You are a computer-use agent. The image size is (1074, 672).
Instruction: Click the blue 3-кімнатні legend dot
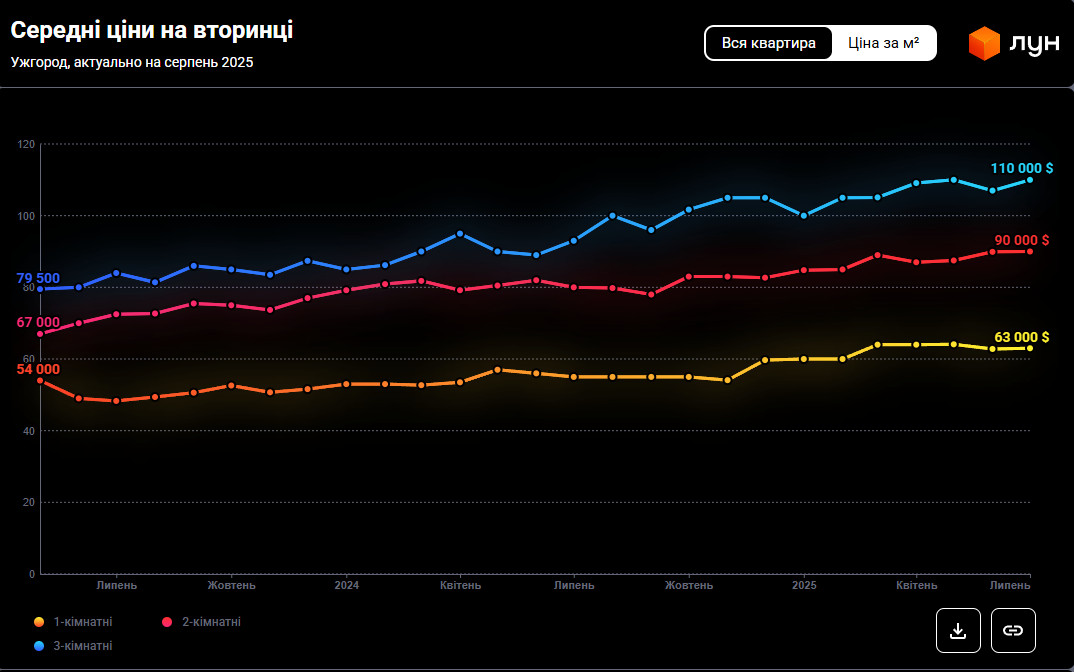pyautogui.click(x=39, y=646)
